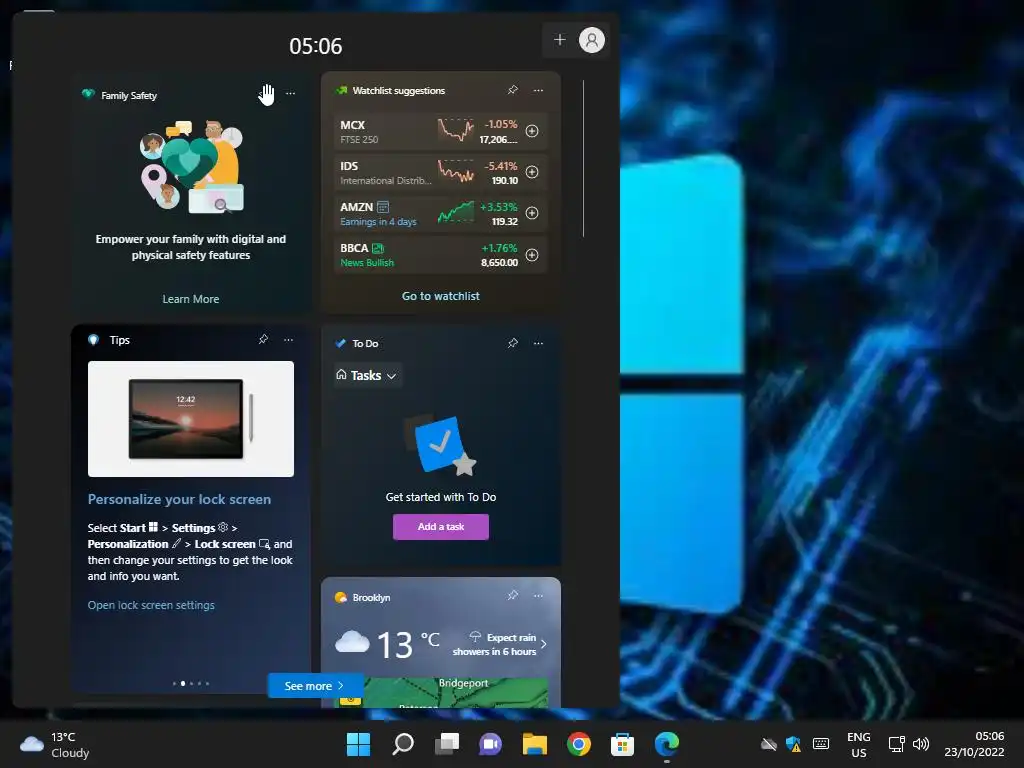Select the second Tips carousel dot

(x=183, y=683)
